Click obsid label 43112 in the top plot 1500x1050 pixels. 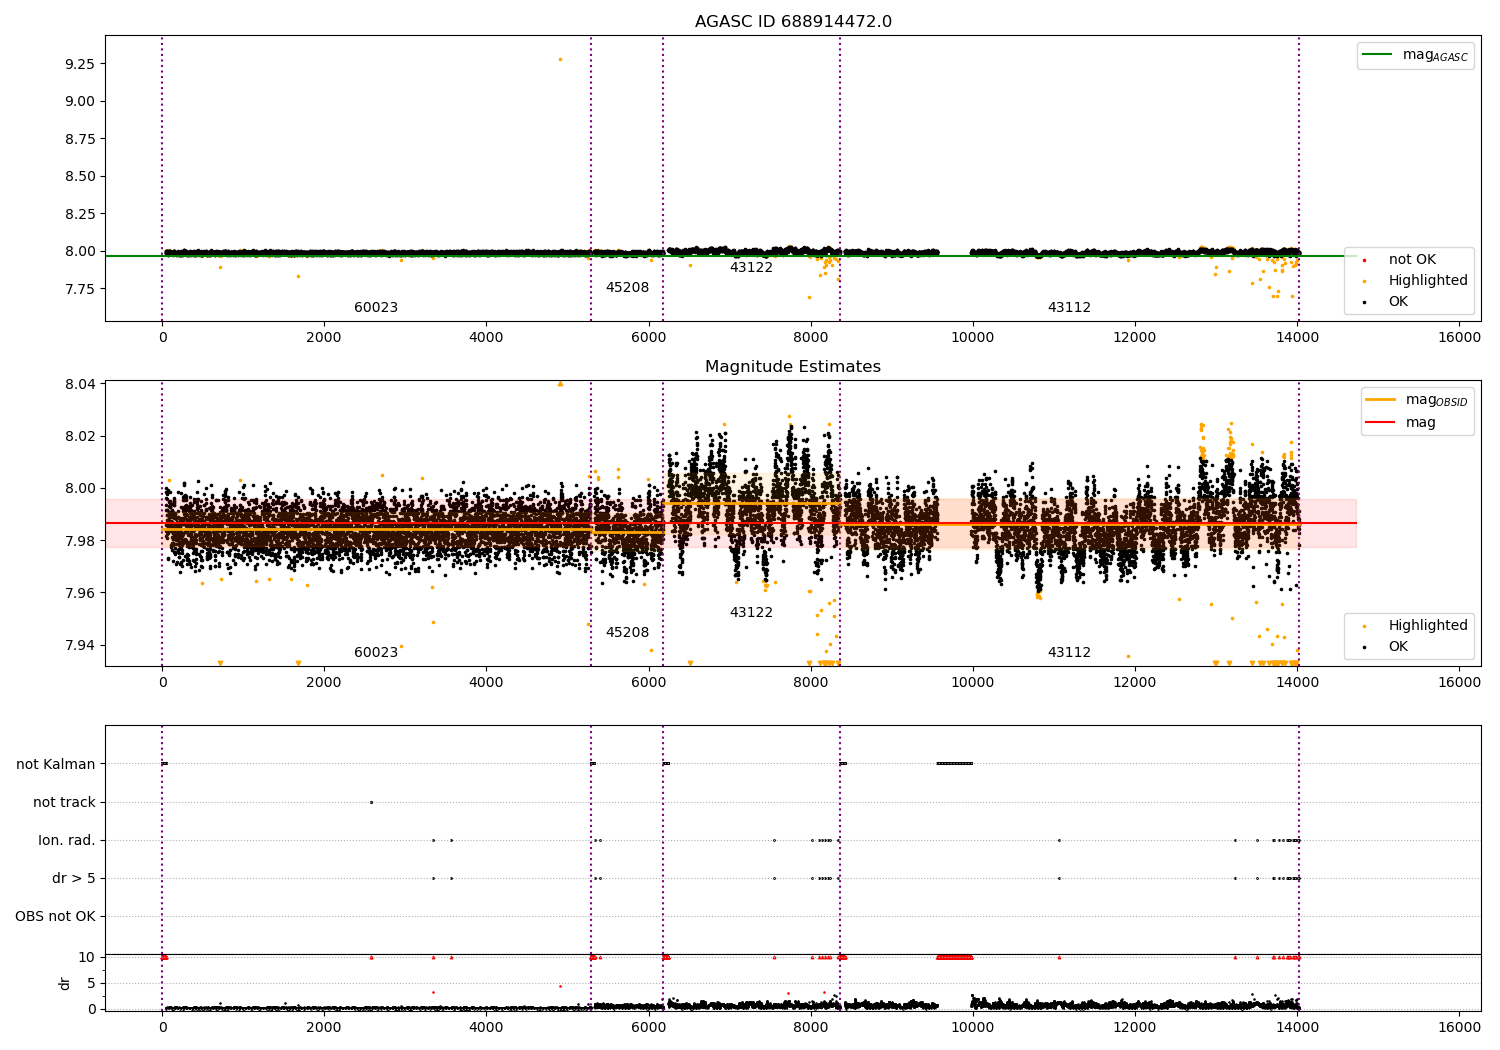1069,308
